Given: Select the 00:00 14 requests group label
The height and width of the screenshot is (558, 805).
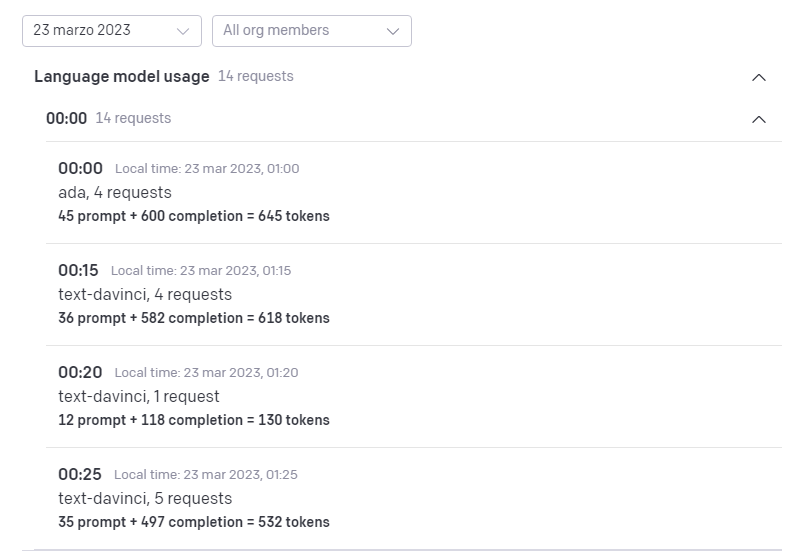Looking at the screenshot, I should 108,118.
